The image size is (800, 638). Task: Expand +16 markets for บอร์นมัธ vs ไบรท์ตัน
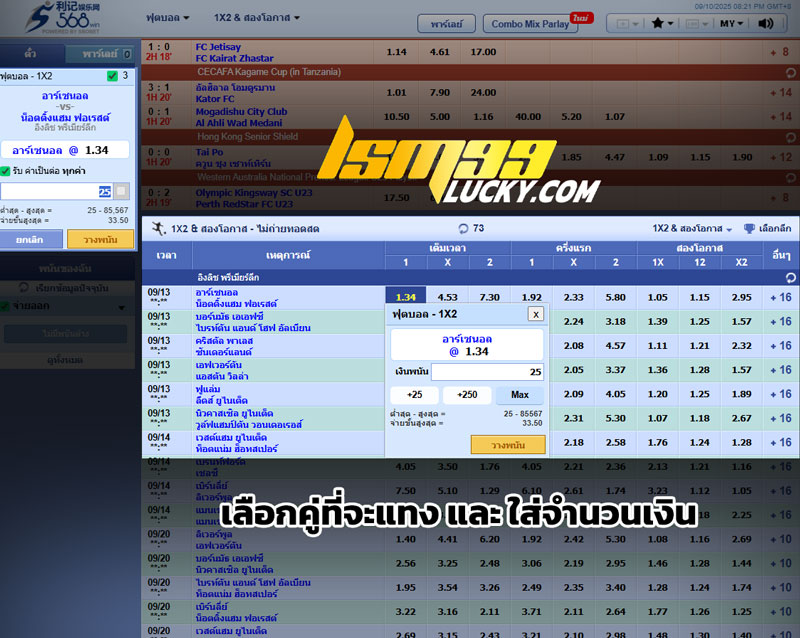781,322
